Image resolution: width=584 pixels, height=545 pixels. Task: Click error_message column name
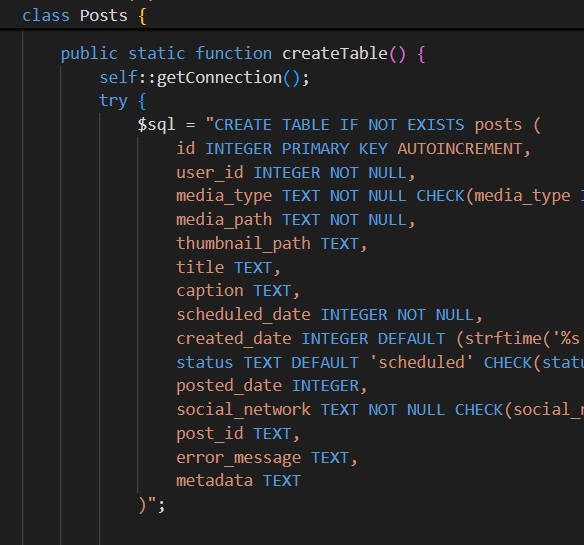click(x=239, y=458)
